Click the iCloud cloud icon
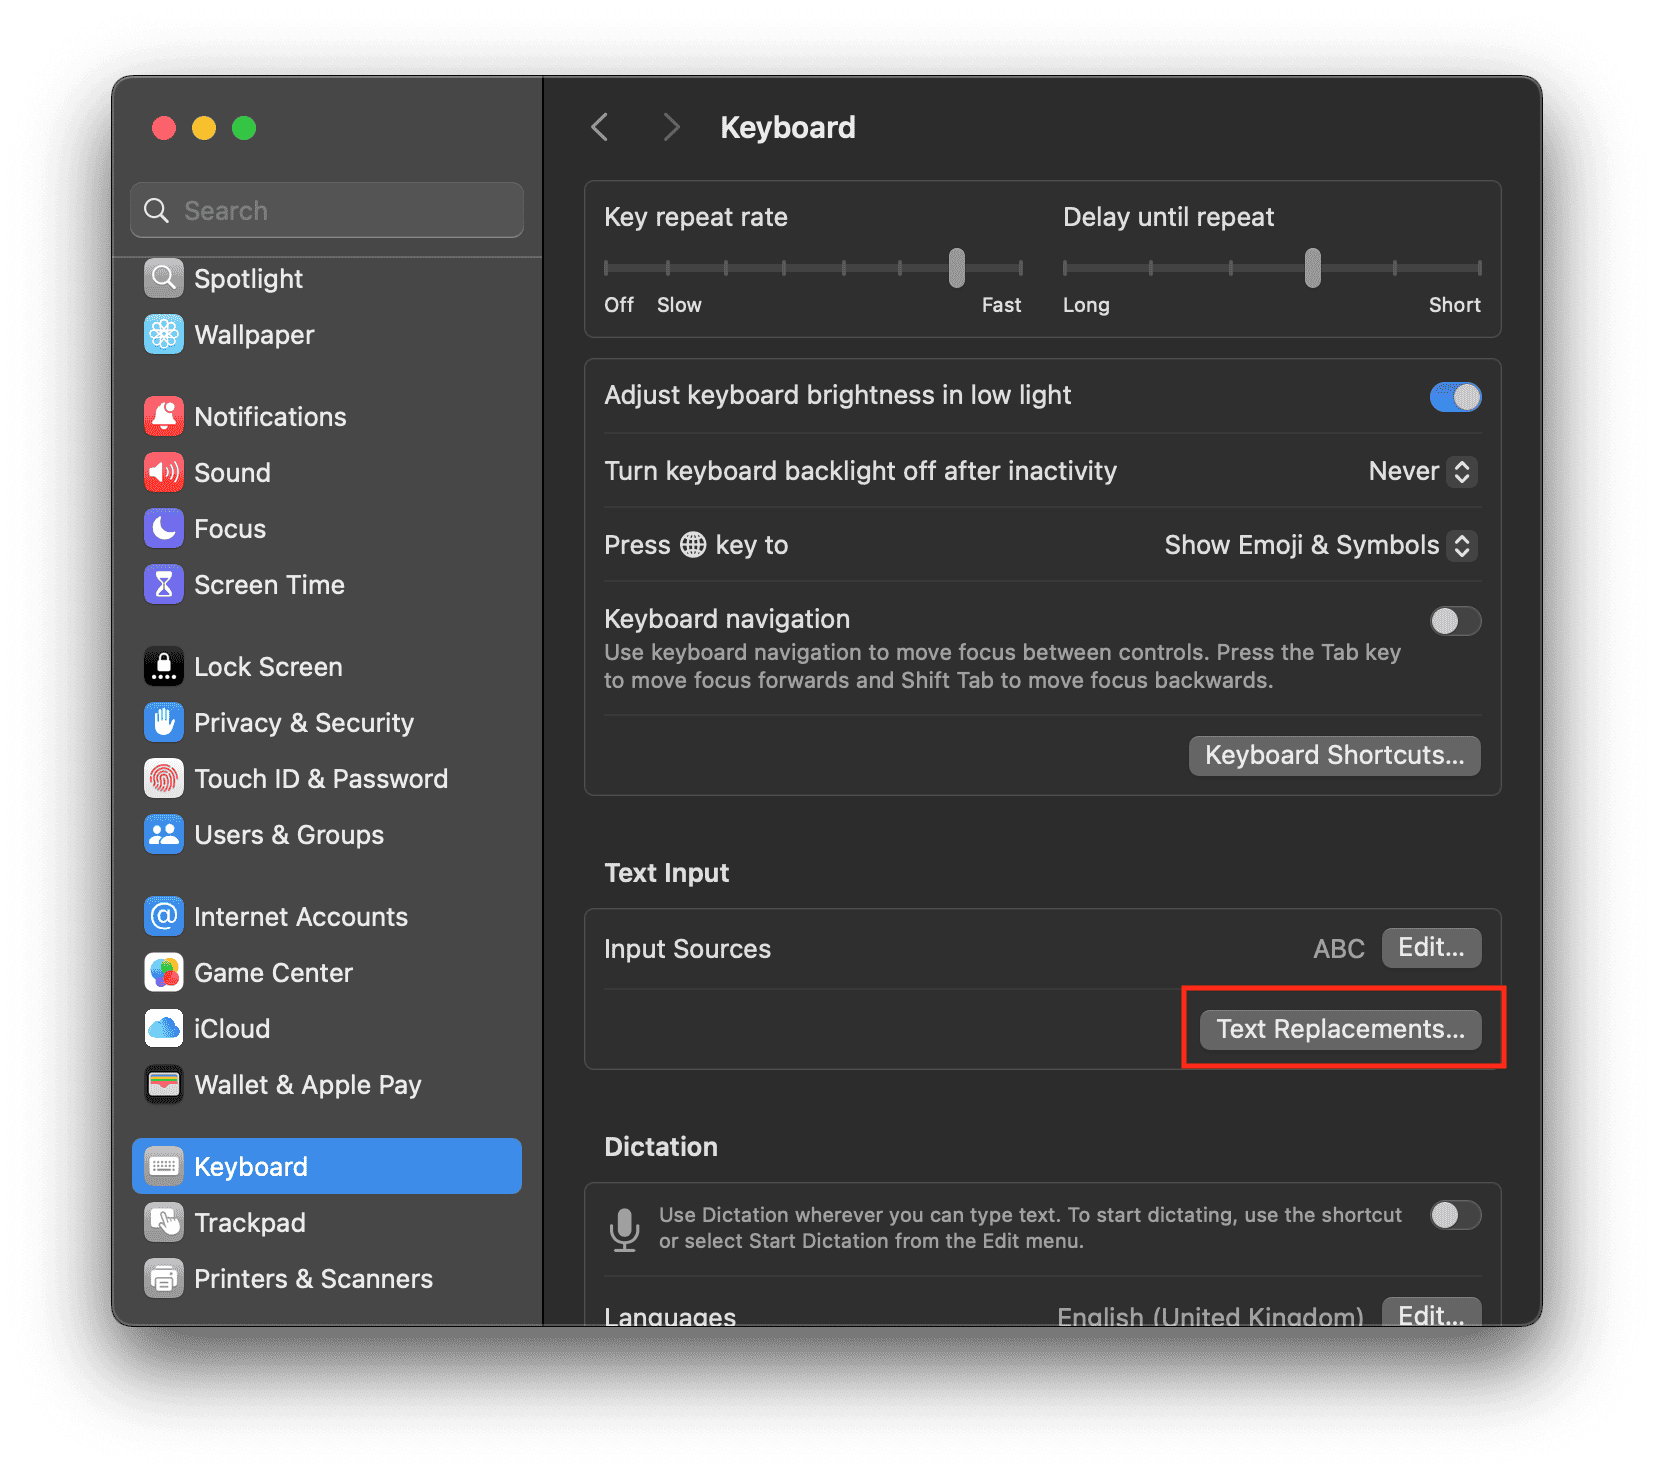Screen dimensions: 1654x1474 [x=164, y=1029]
